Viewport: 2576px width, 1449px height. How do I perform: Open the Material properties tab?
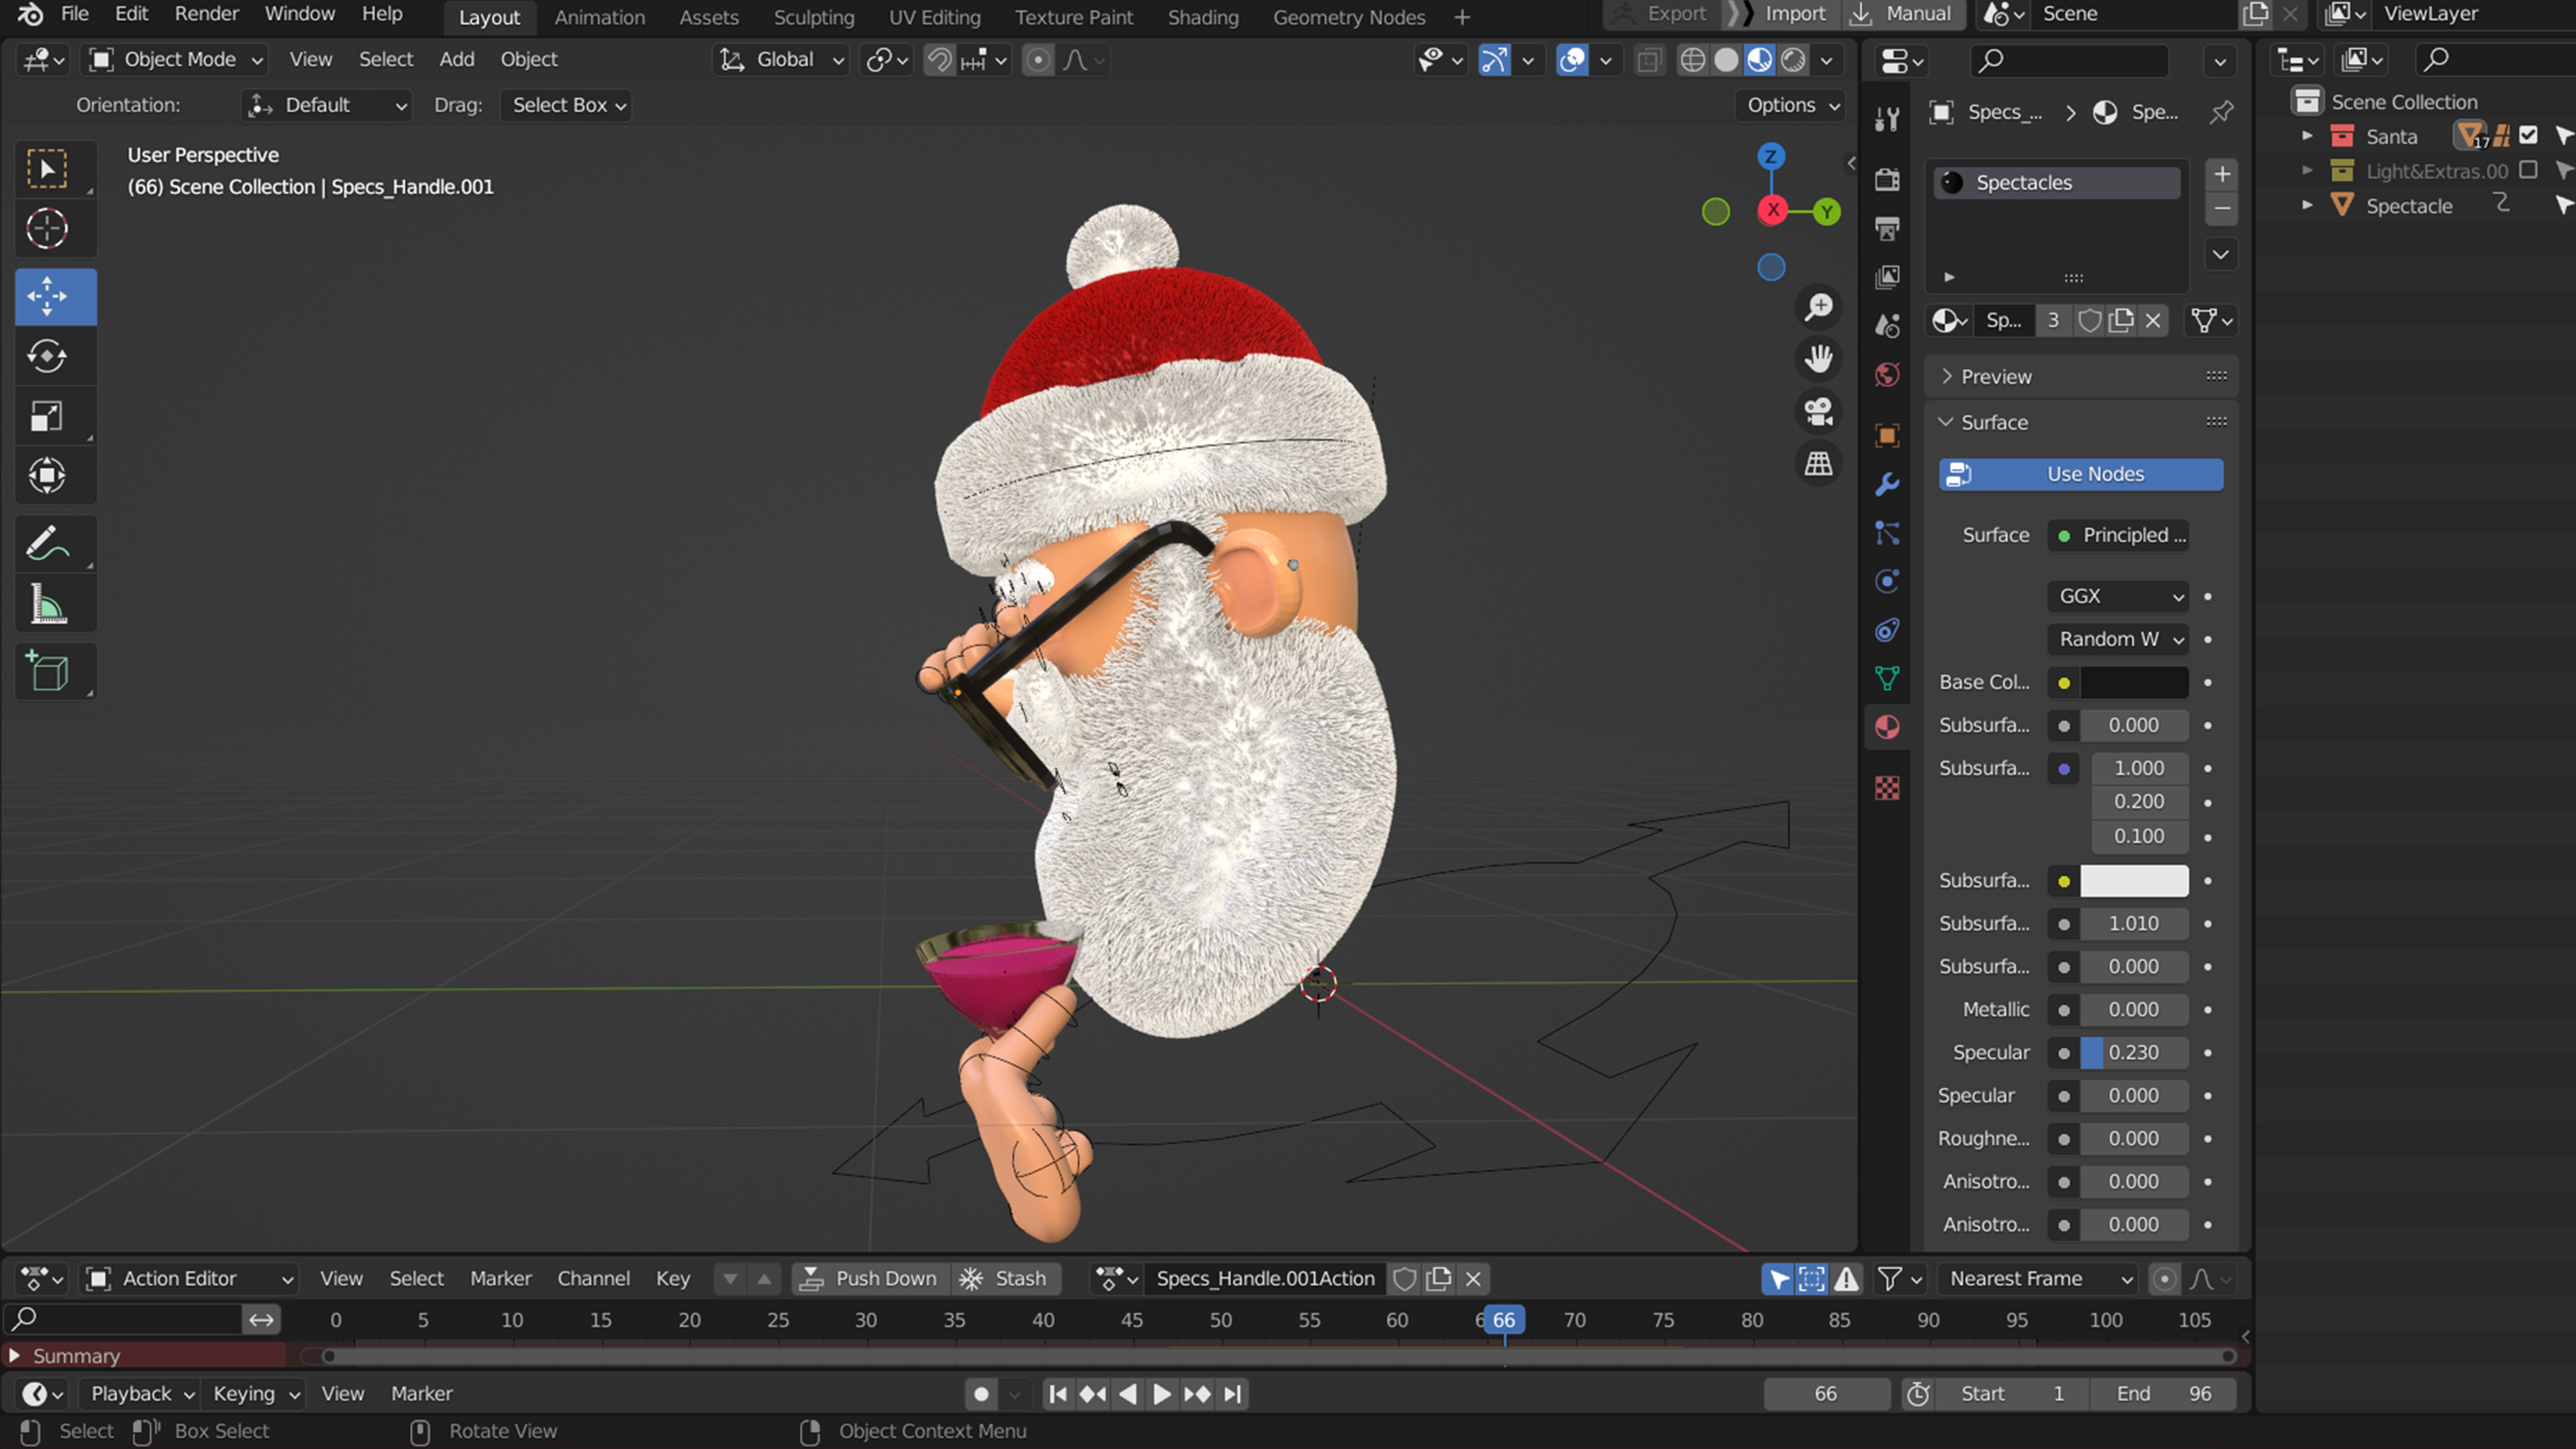pyautogui.click(x=1887, y=727)
